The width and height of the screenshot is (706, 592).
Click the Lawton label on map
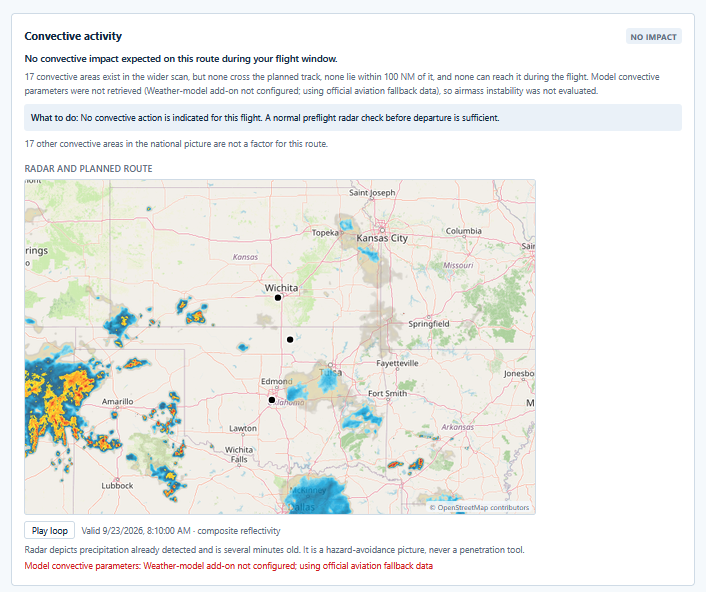[x=243, y=428]
